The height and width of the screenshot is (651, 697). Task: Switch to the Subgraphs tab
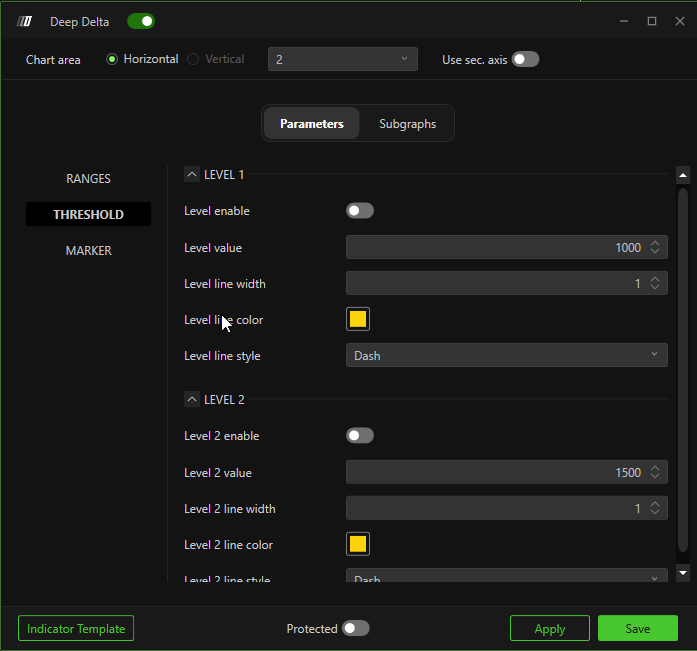(407, 124)
